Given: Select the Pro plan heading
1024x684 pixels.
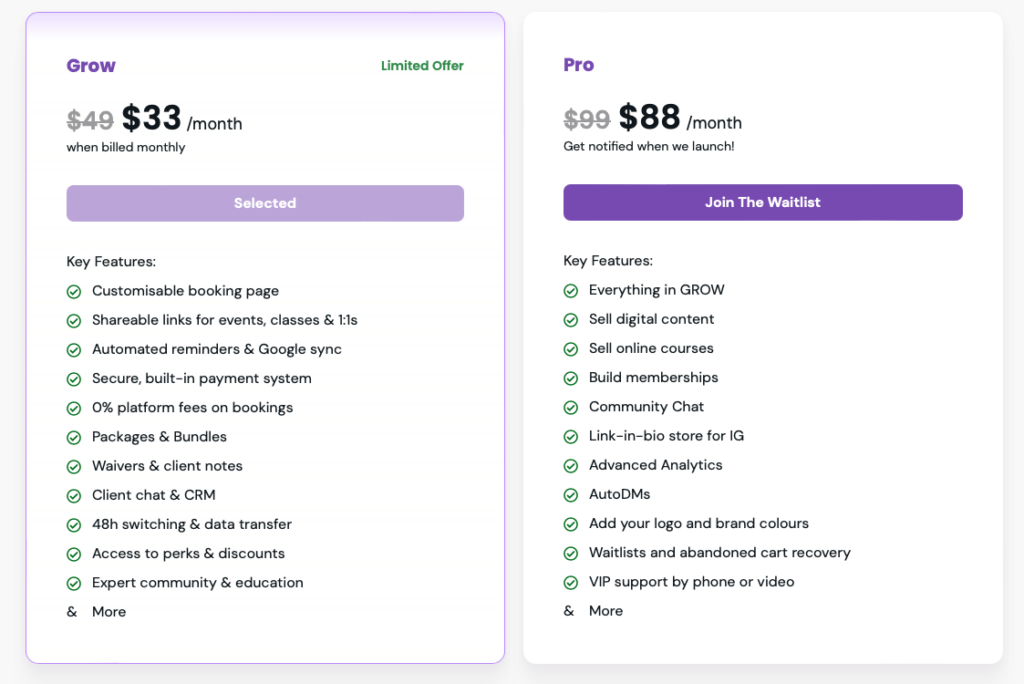Looking at the screenshot, I should pos(579,65).
